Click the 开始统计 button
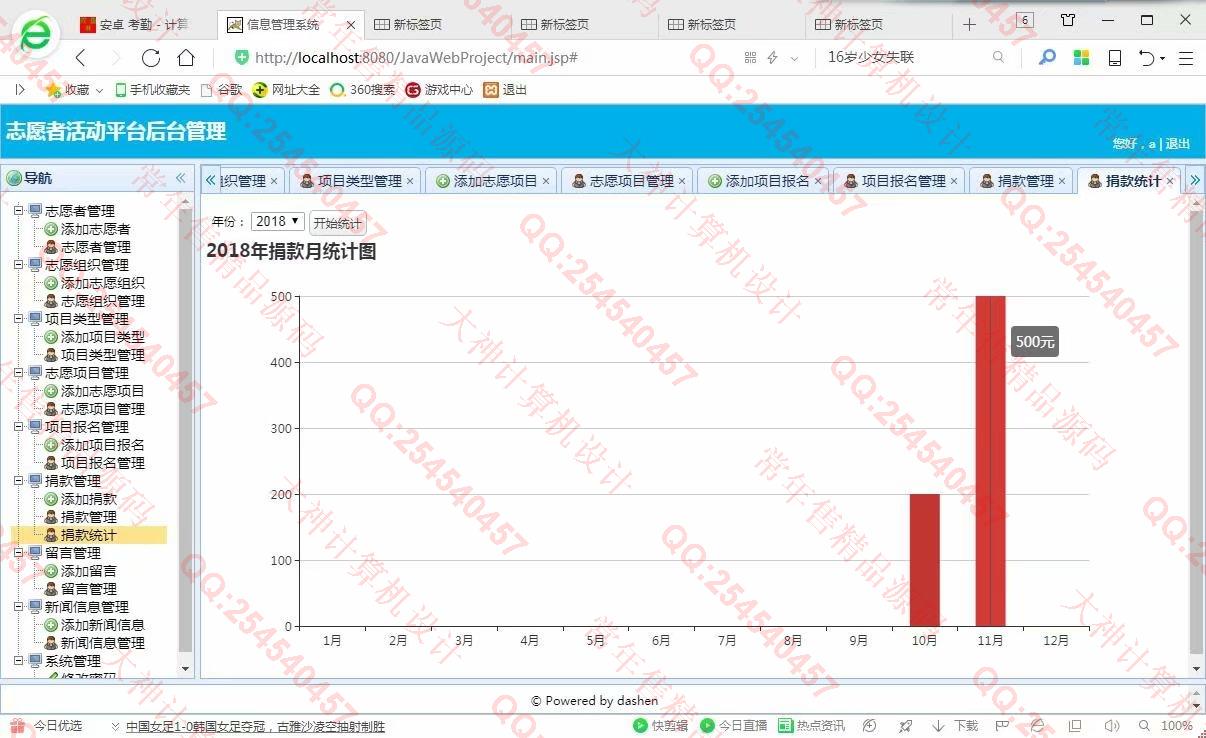Image resolution: width=1206 pixels, height=738 pixels. click(338, 223)
